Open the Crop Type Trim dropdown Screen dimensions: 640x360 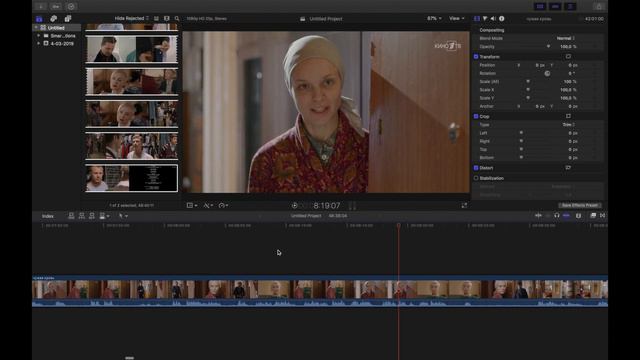(x=569, y=125)
